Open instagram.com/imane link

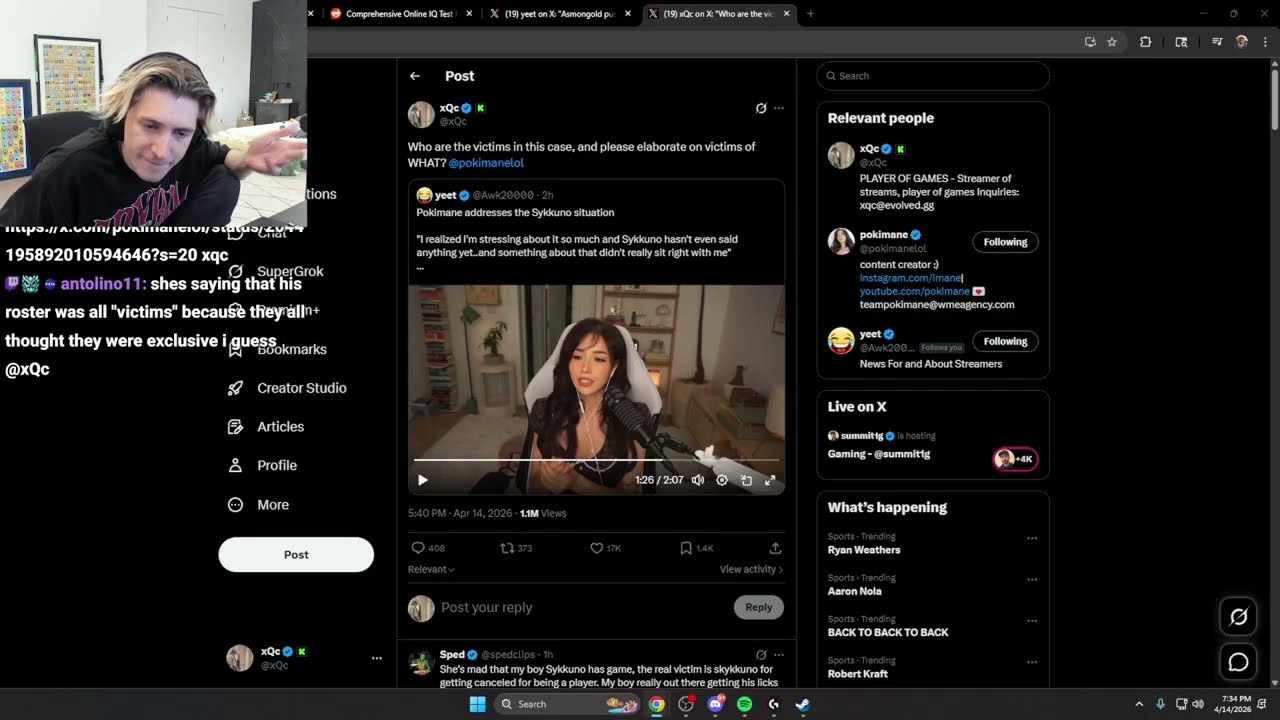pos(910,278)
